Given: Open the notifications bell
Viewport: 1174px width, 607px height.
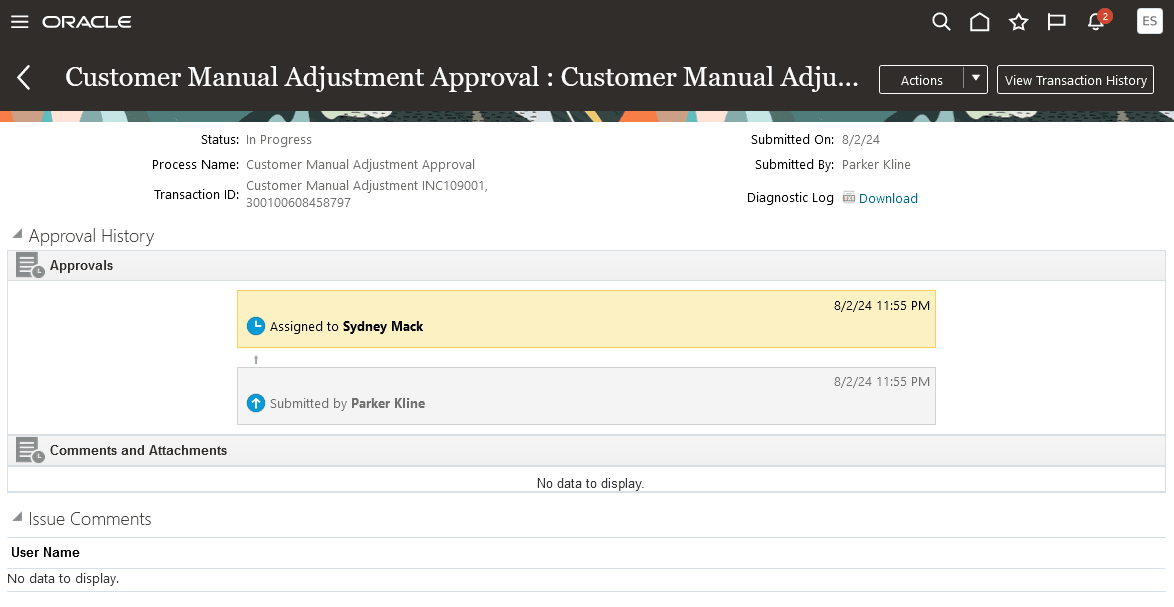Looking at the screenshot, I should 1095,22.
